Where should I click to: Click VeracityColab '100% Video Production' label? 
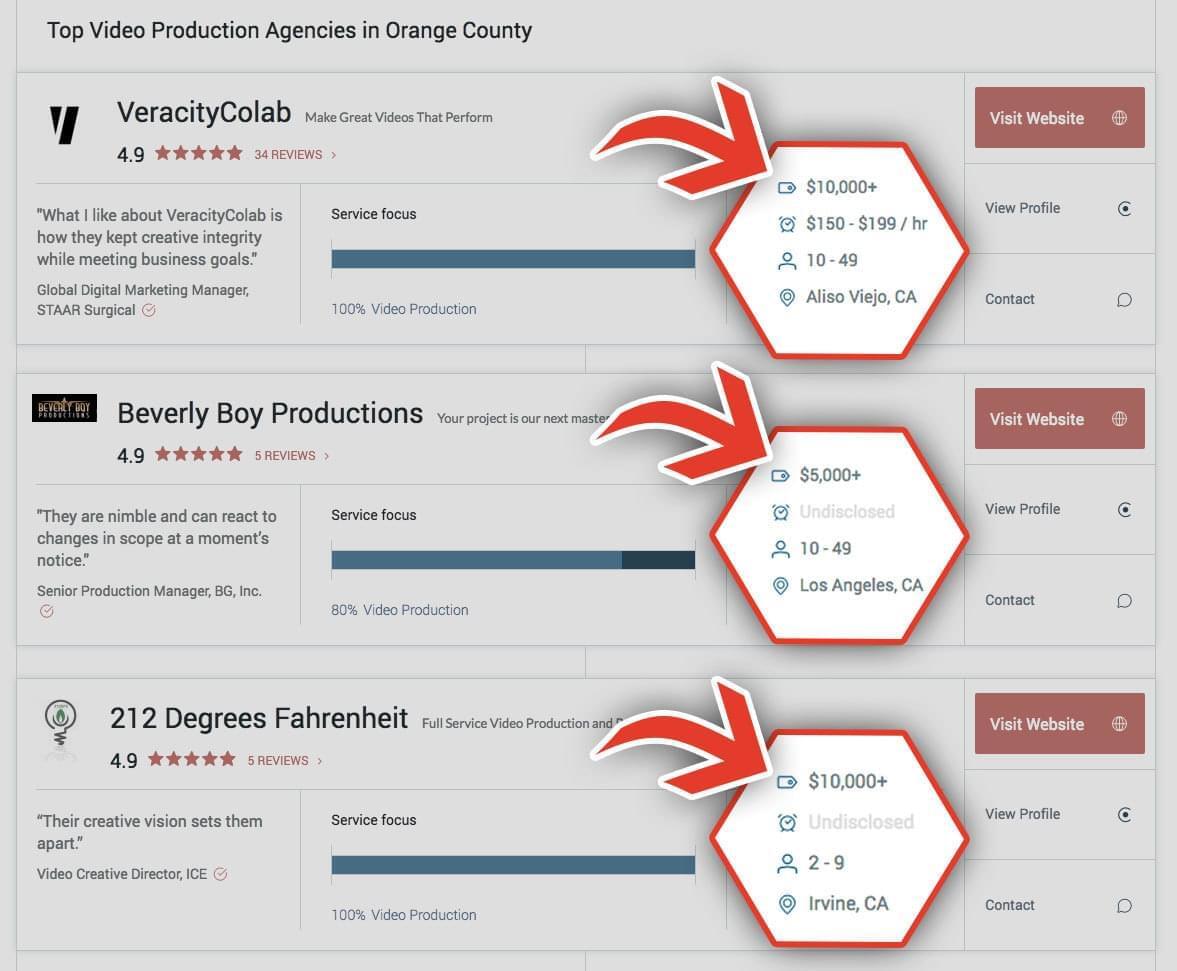404,309
